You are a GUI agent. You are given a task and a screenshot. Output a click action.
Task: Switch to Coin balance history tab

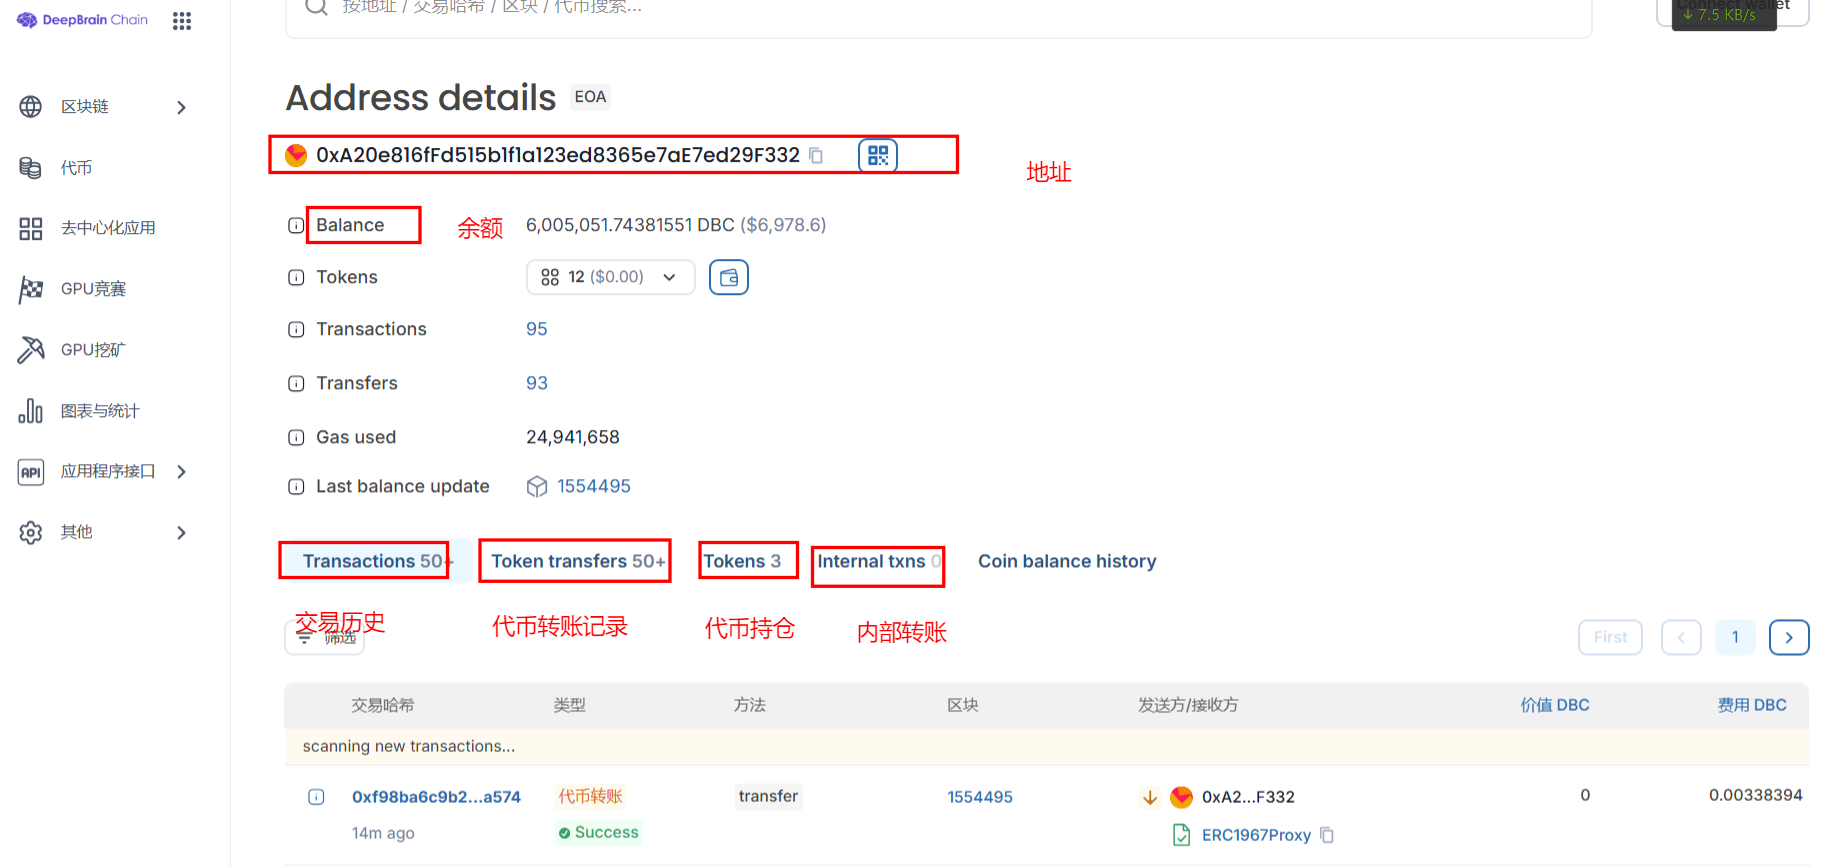coord(1067,561)
